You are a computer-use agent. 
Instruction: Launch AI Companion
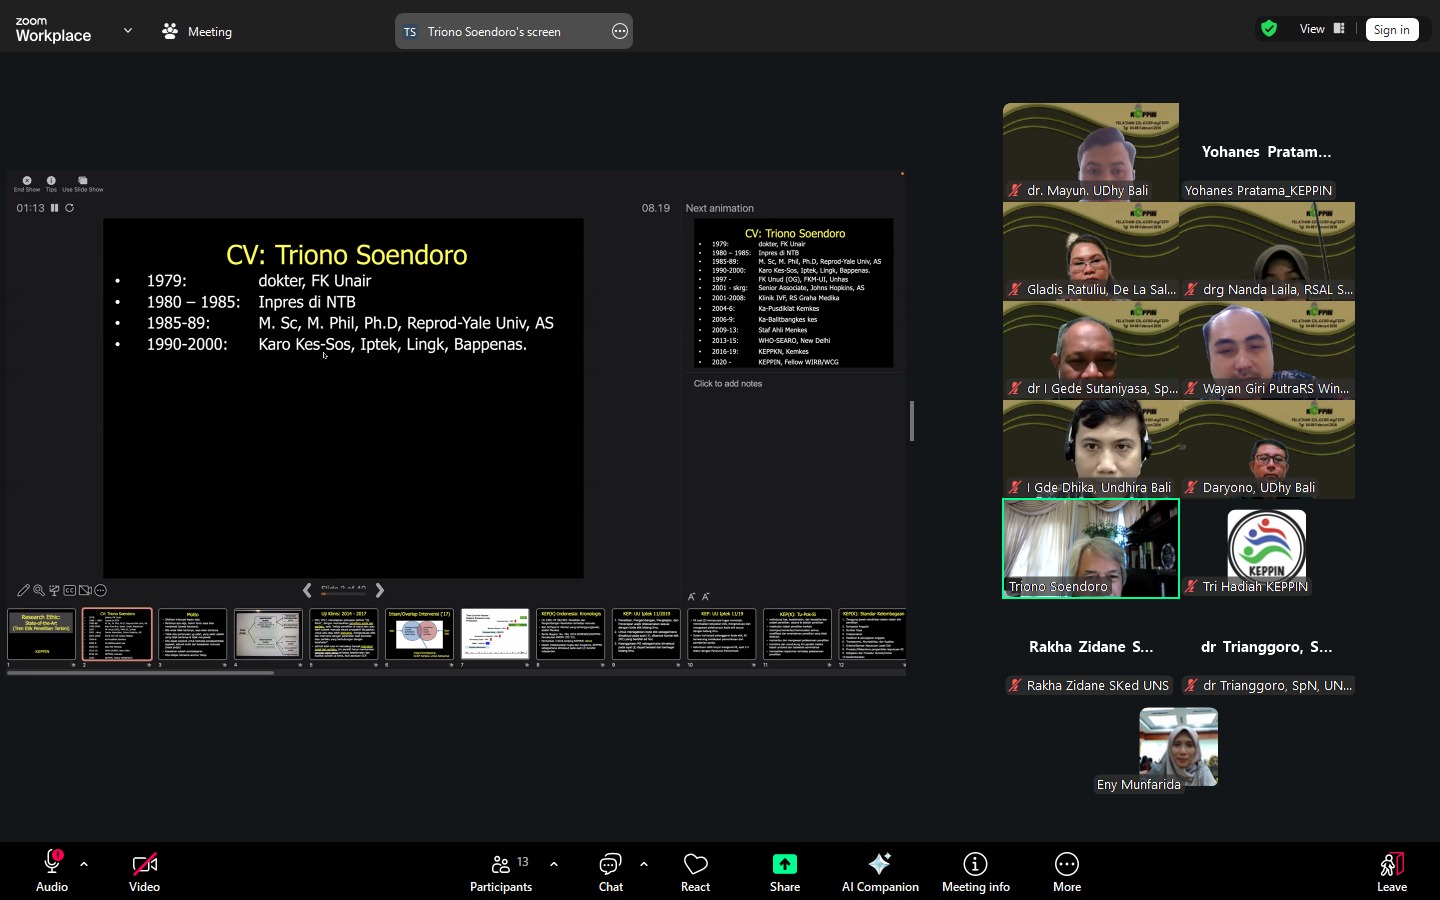(x=880, y=870)
